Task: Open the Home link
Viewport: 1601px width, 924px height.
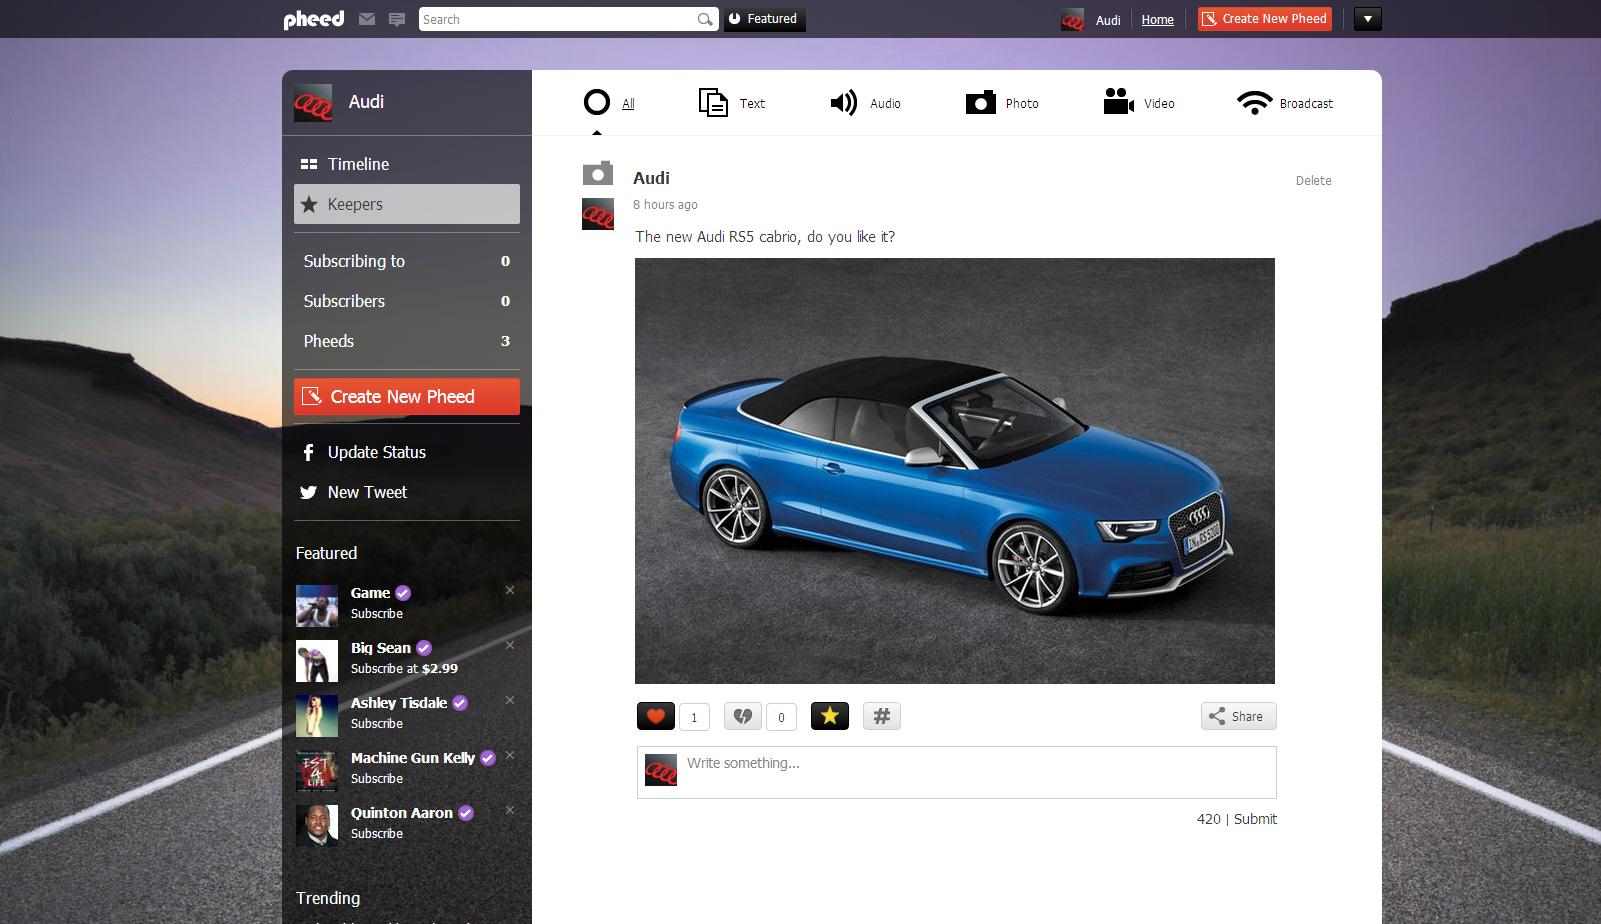Action: tap(1157, 19)
